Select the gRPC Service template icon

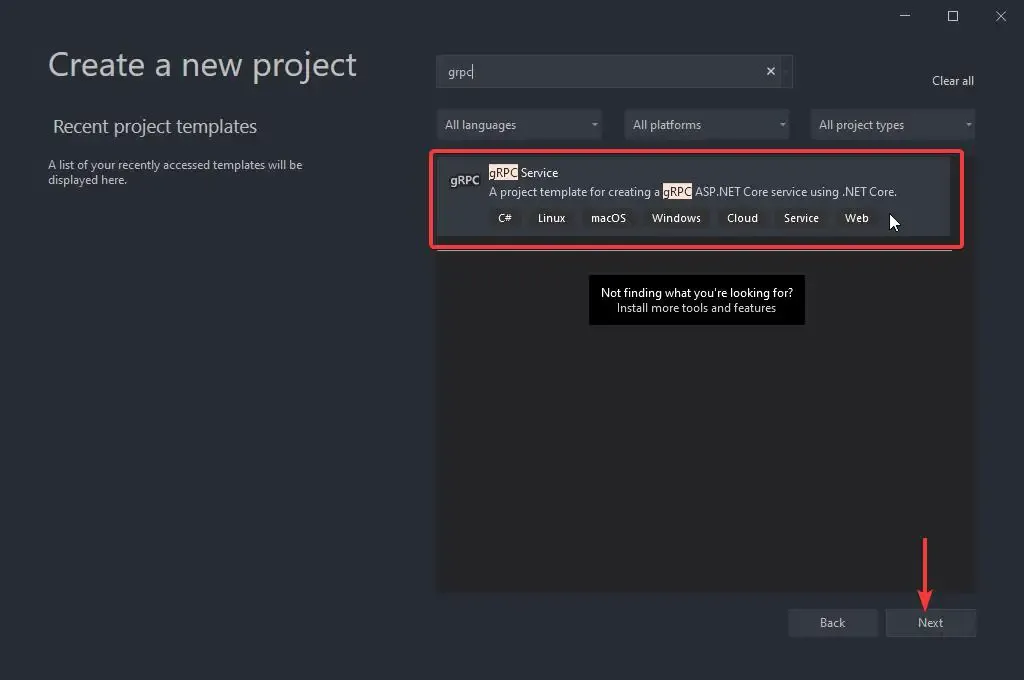(463, 180)
